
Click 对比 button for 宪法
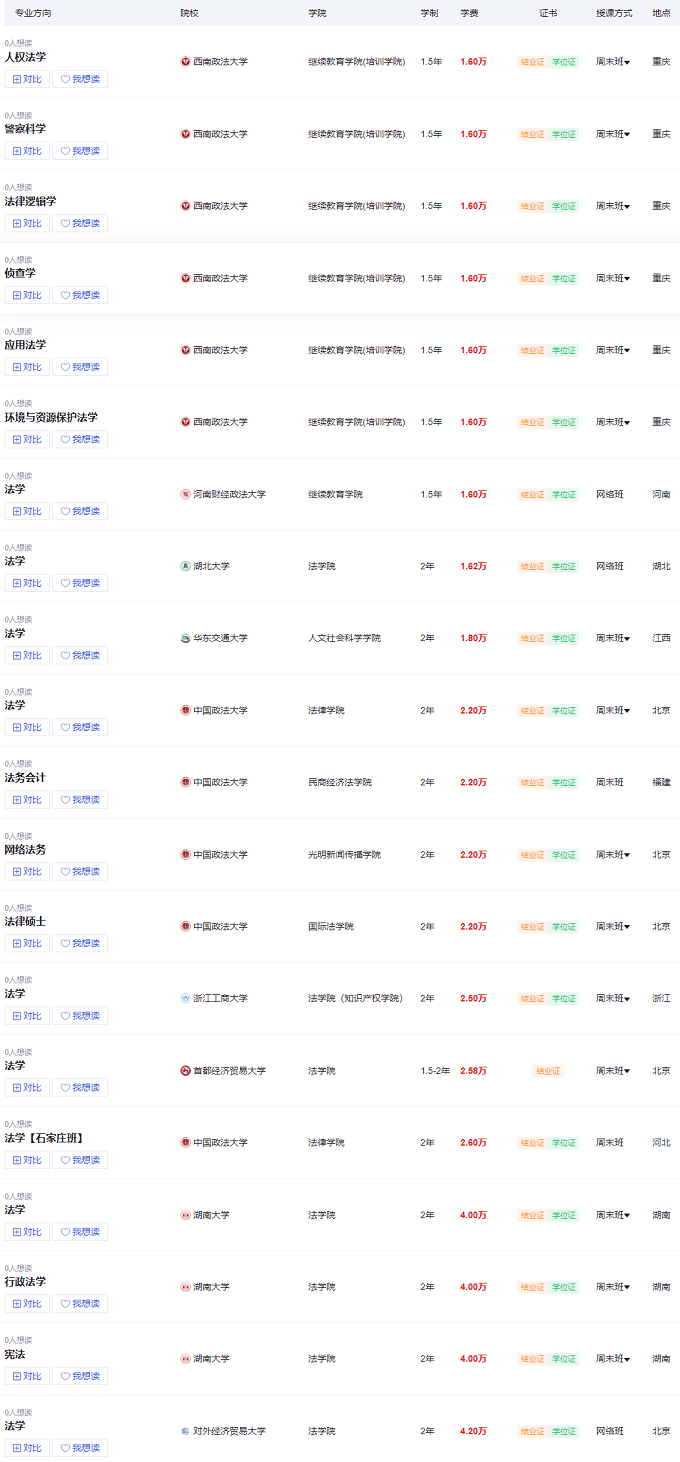coord(27,1376)
